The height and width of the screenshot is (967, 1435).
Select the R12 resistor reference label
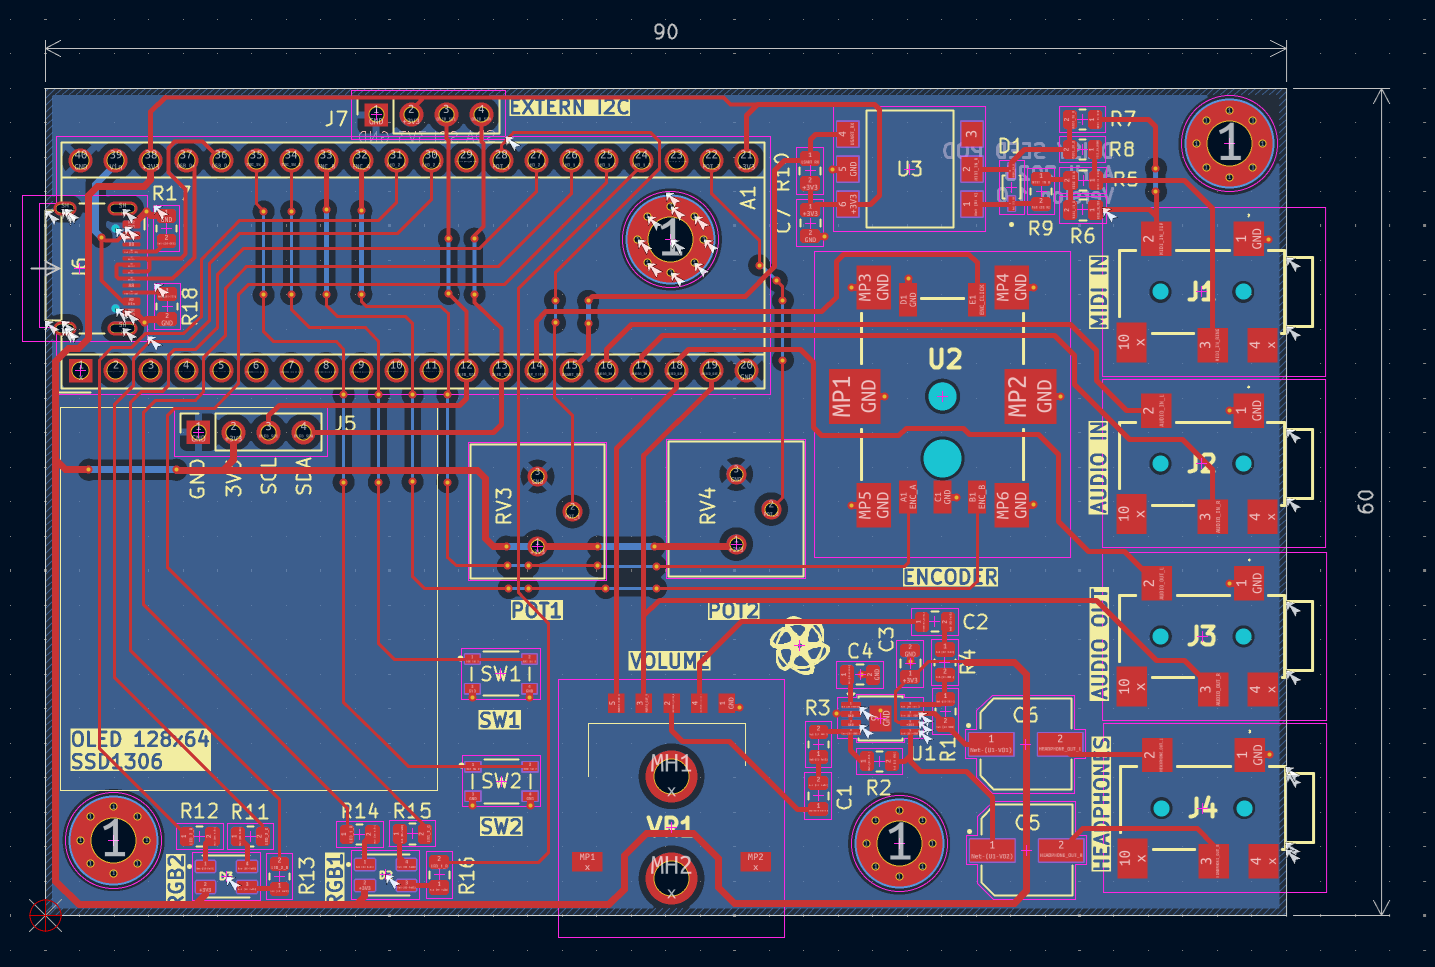(199, 811)
